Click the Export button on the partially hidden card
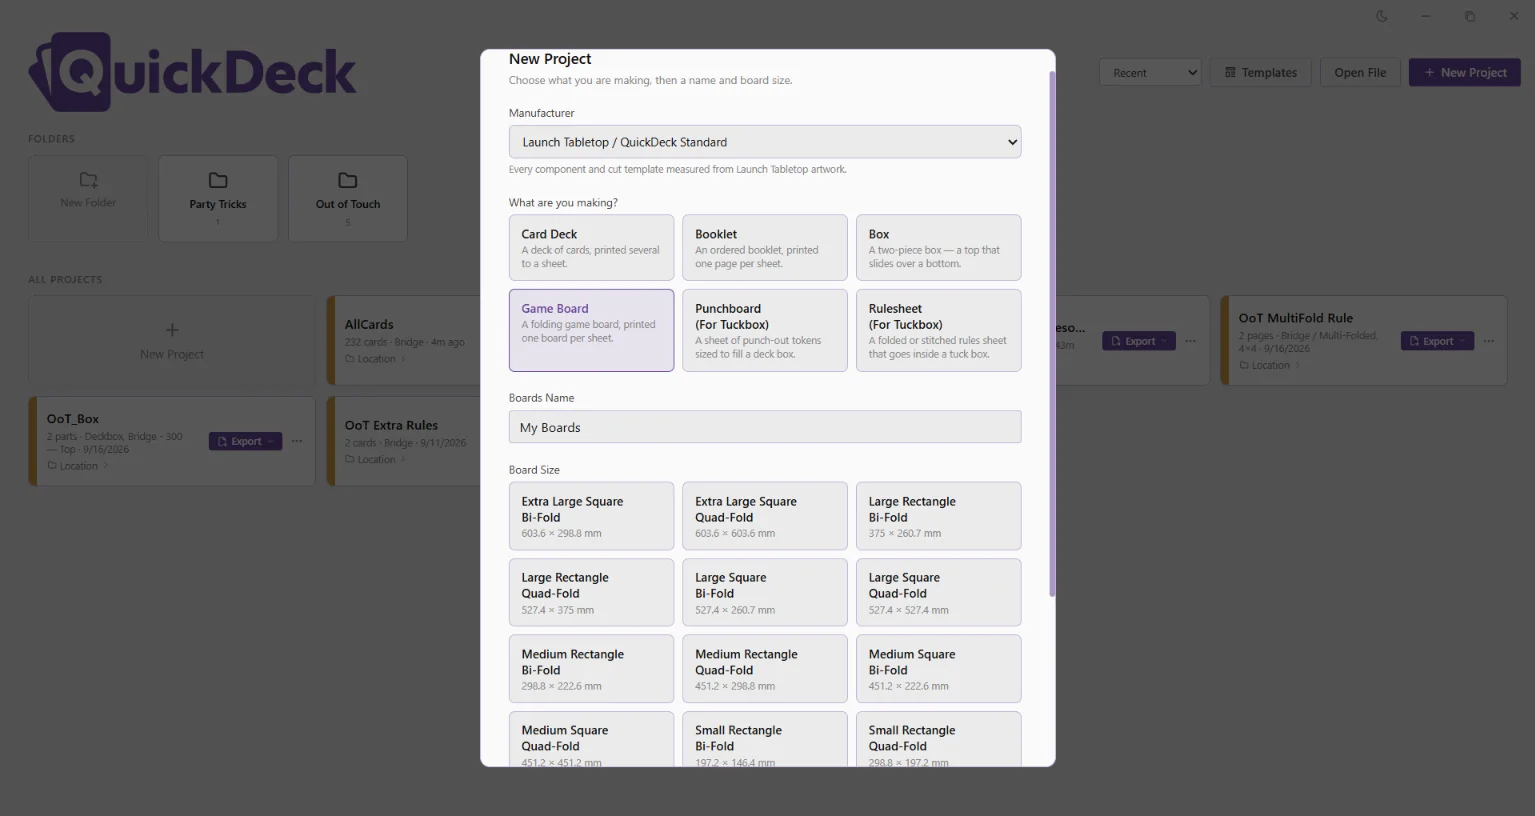Image resolution: width=1535 pixels, height=816 pixels. 1139,341
